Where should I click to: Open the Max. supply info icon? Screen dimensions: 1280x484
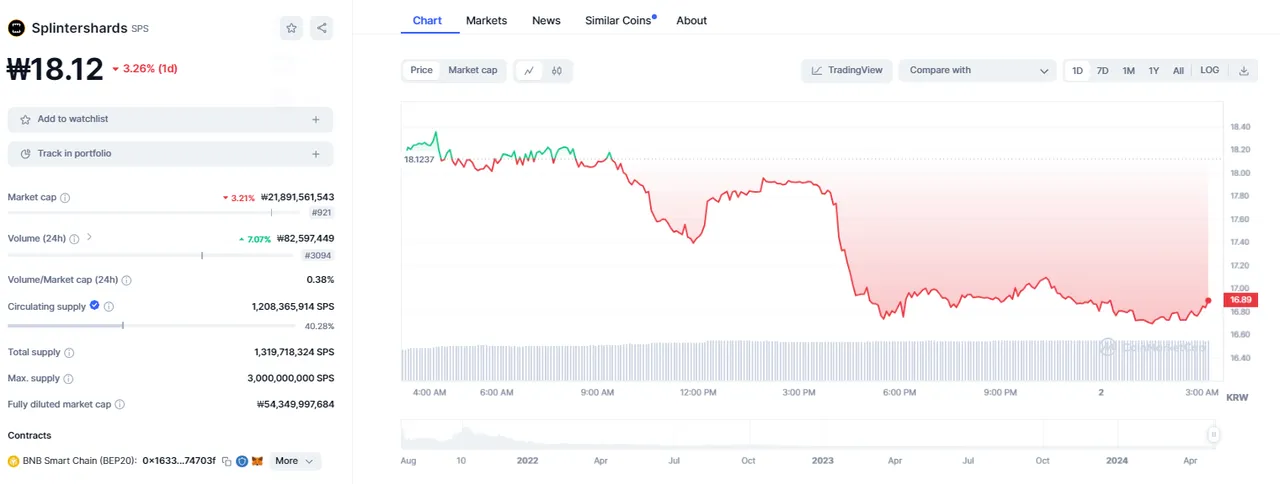click(x=69, y=378)
